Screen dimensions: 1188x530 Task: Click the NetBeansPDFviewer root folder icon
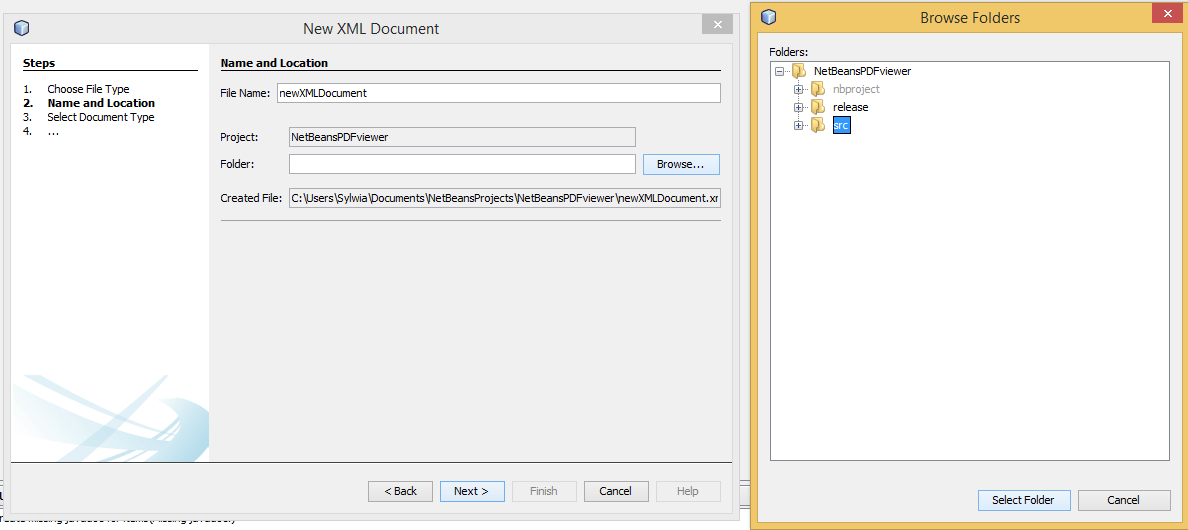(x=798, y=71)
